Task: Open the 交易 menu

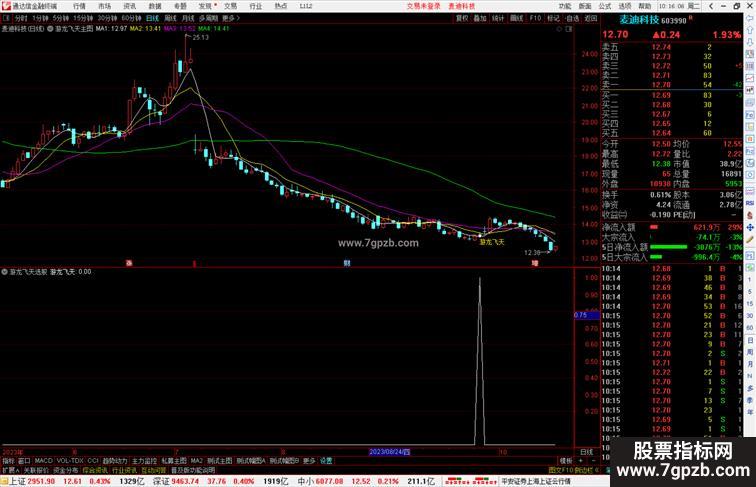Action: [x=230, y=6]
